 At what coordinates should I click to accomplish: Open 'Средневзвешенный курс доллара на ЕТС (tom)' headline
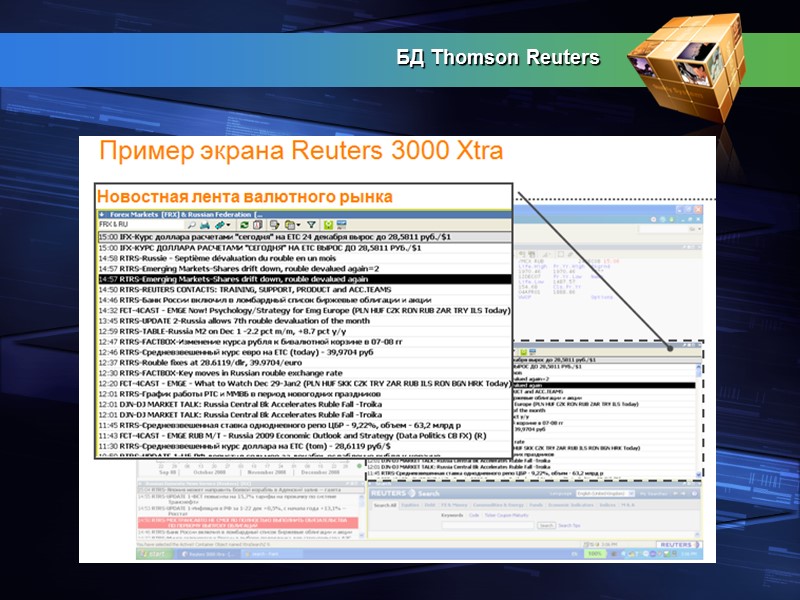(x=305, y=446)
